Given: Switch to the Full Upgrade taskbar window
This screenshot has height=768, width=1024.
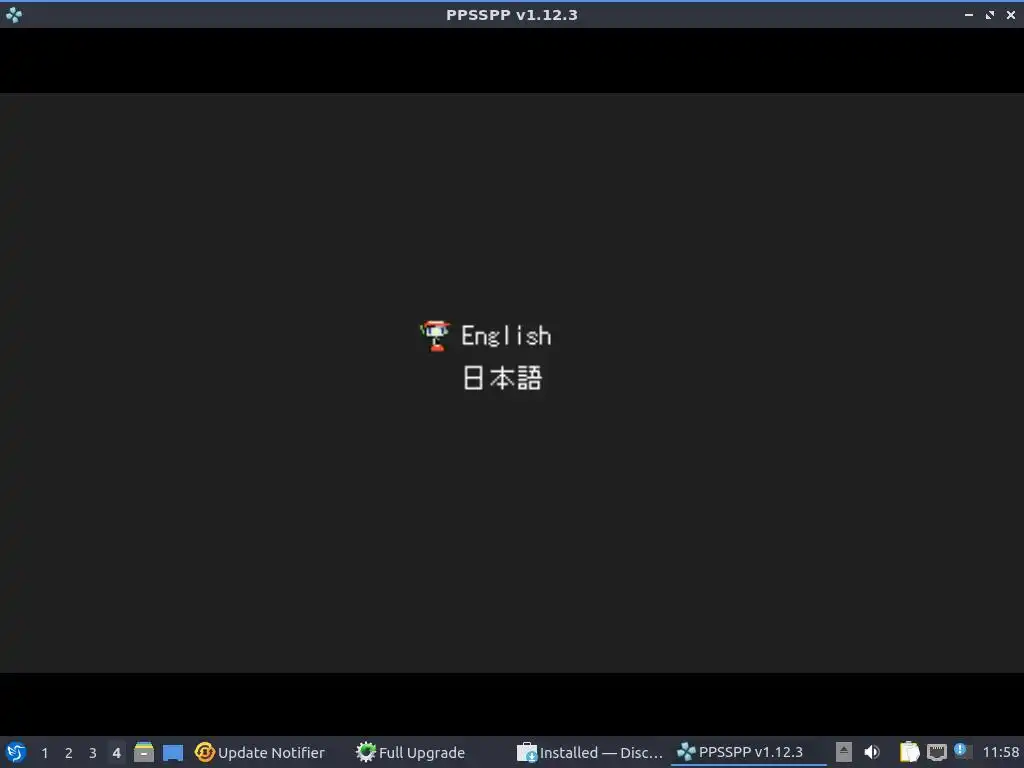Looking at the screenshot, I should [x=410, y=752].
